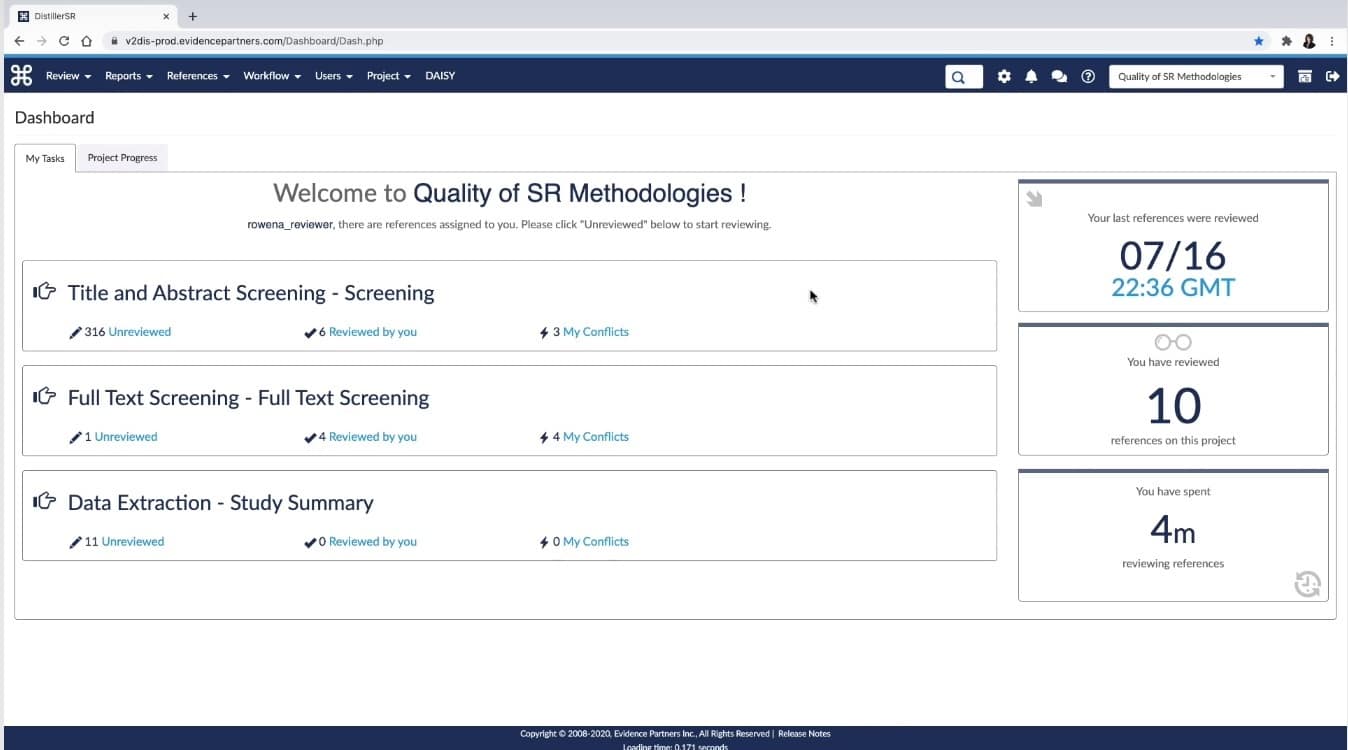Image resolution: width=1348 pixels, height=750 pixels.
Task: Click Data Extraction - Study Summary heading
Action: 220,503
